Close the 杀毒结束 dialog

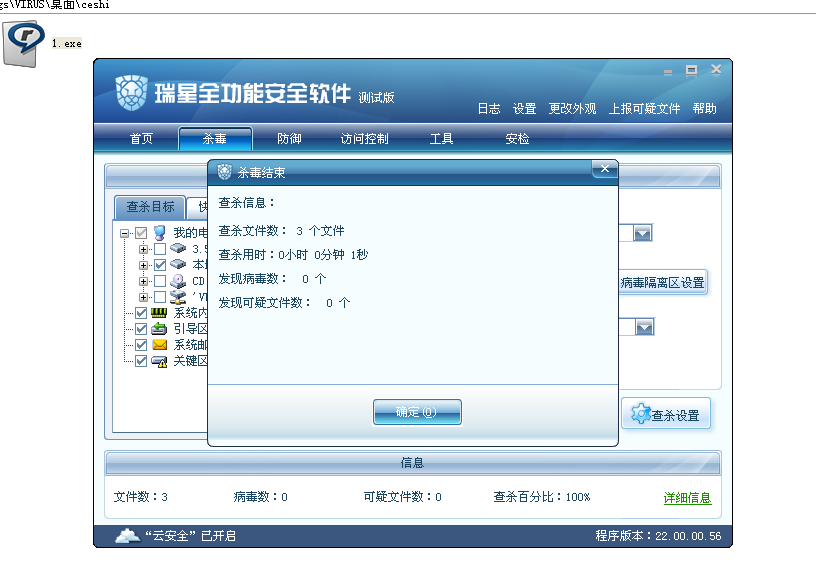coord(605,169)
